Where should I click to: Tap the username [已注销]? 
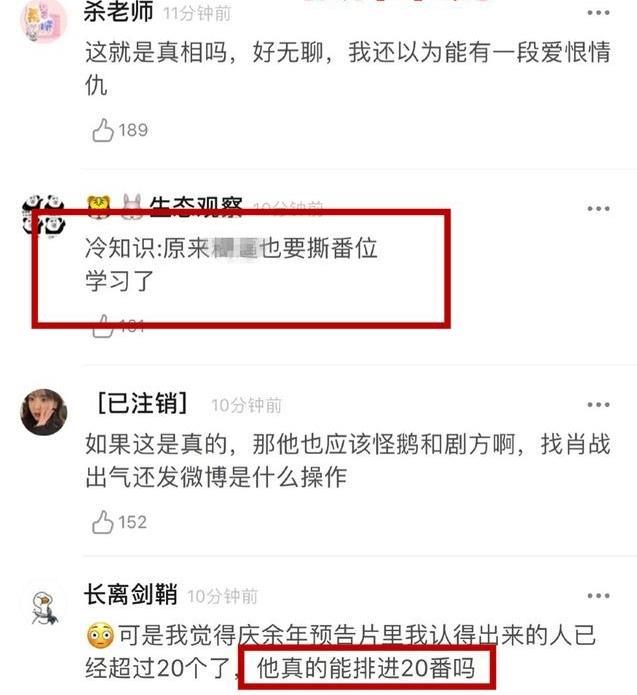coord(142,403)
